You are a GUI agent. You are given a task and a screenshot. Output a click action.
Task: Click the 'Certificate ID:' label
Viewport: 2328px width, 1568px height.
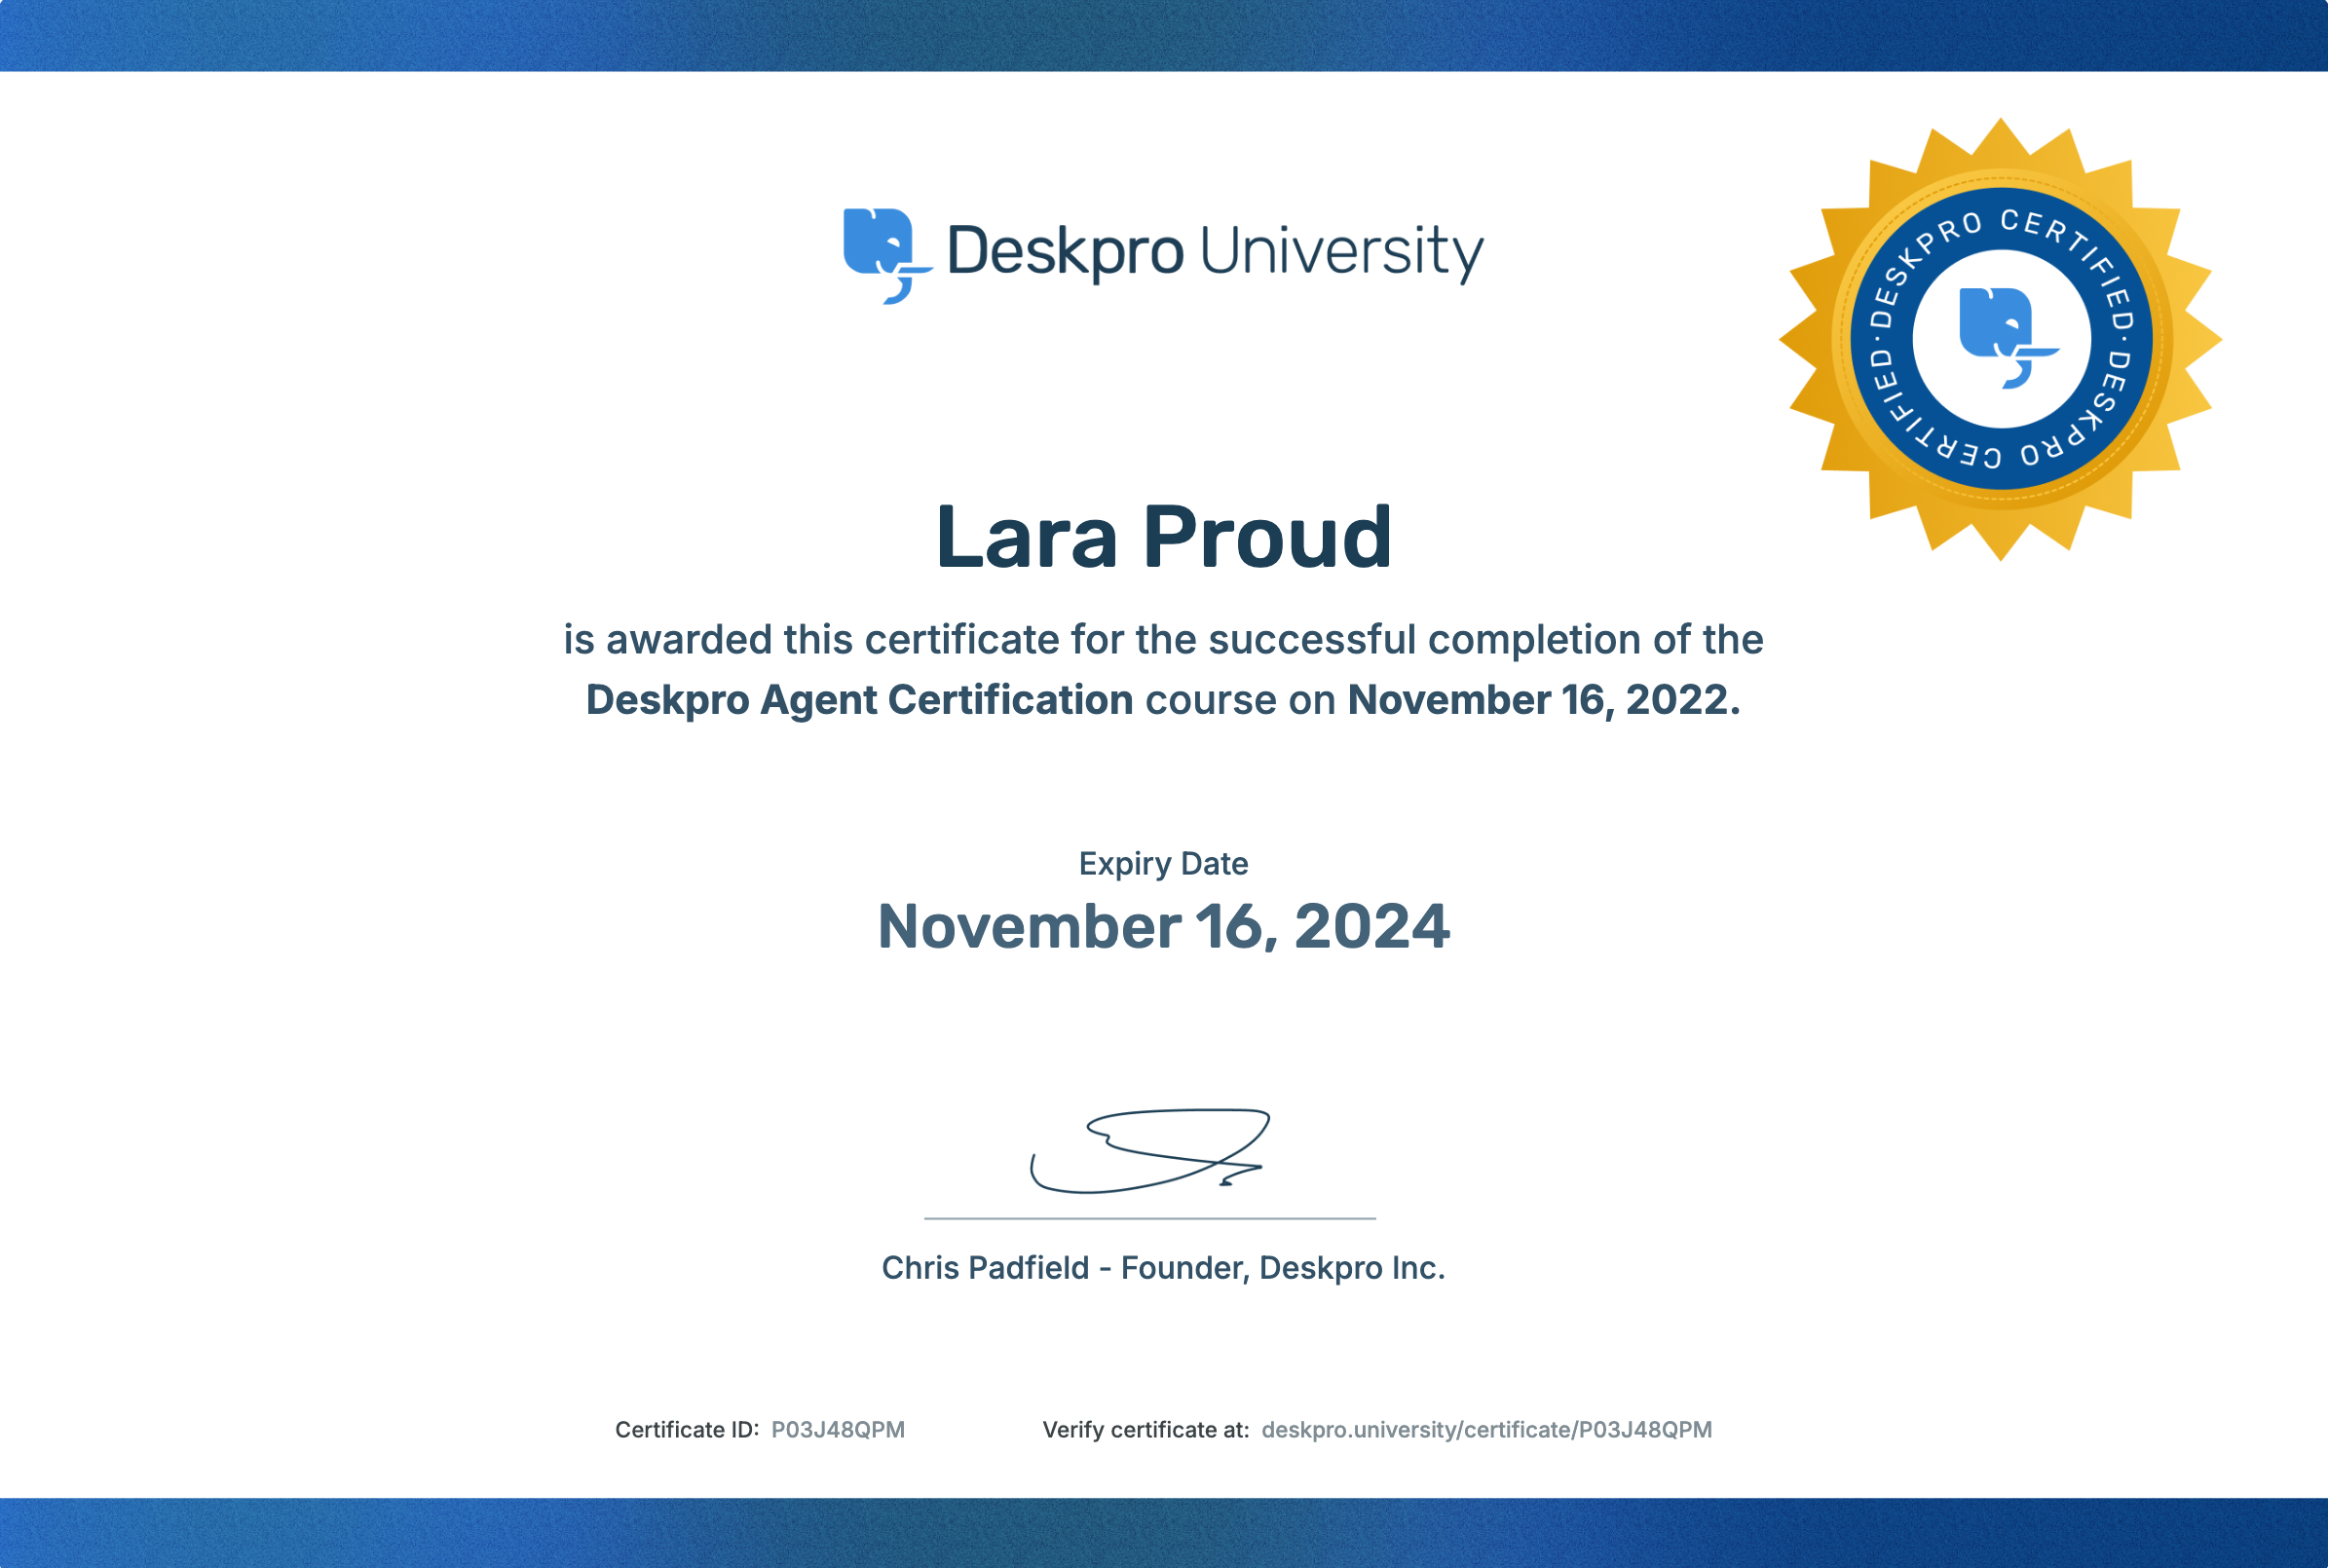click(687, 1430)
